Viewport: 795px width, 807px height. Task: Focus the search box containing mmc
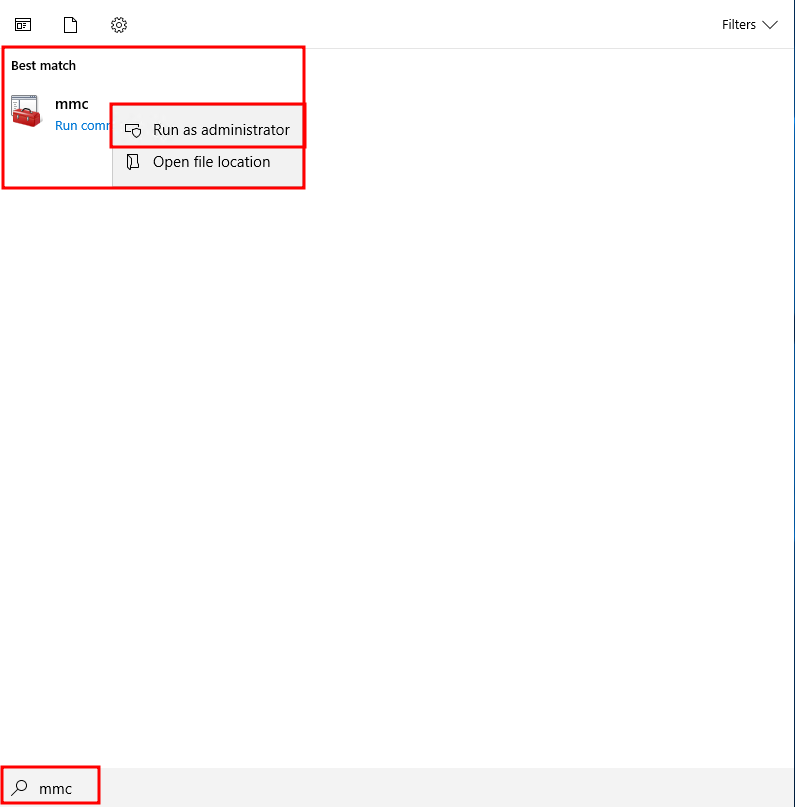click(56, 789)
